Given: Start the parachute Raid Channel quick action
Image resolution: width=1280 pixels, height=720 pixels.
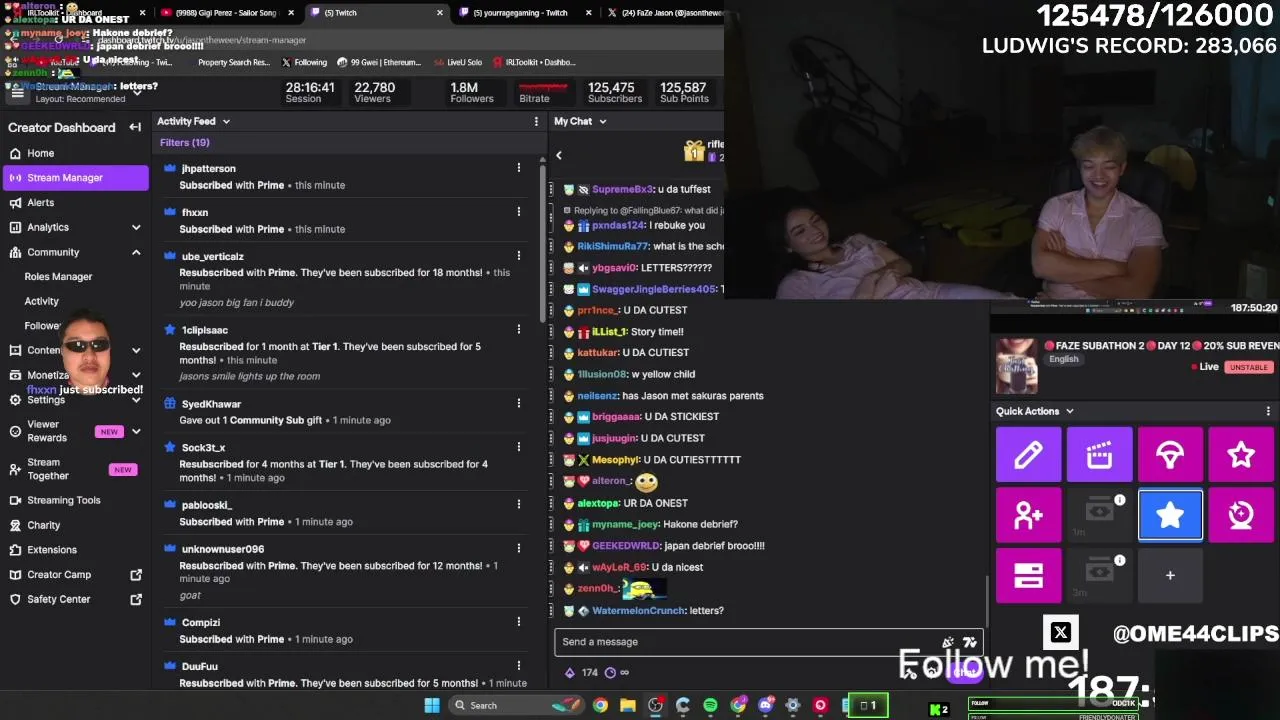Looking at the screenshot, I should click(1170, 455).
